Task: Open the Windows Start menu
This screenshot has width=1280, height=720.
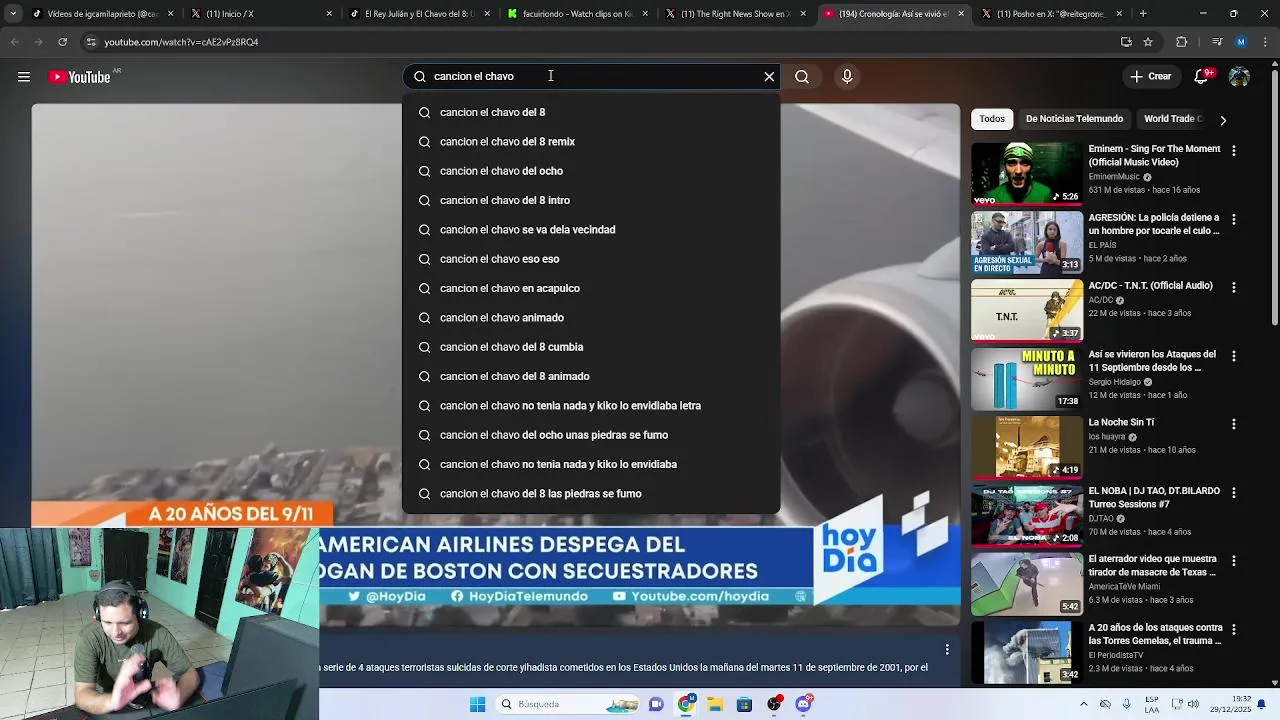Action: click(x=477, y=704)
